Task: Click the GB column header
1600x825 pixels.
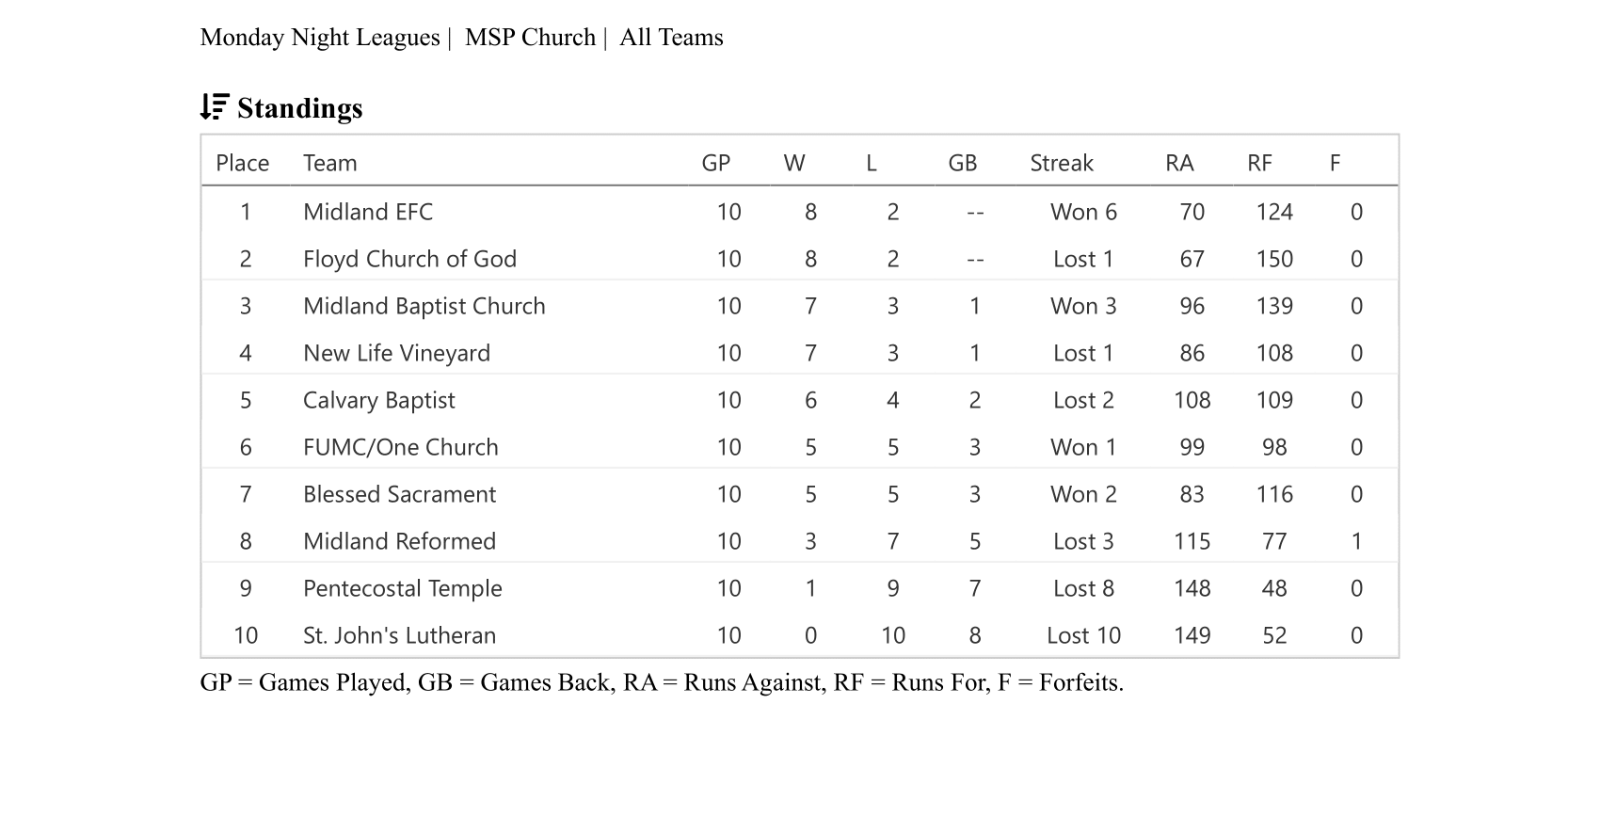Action: click(962, 163)
